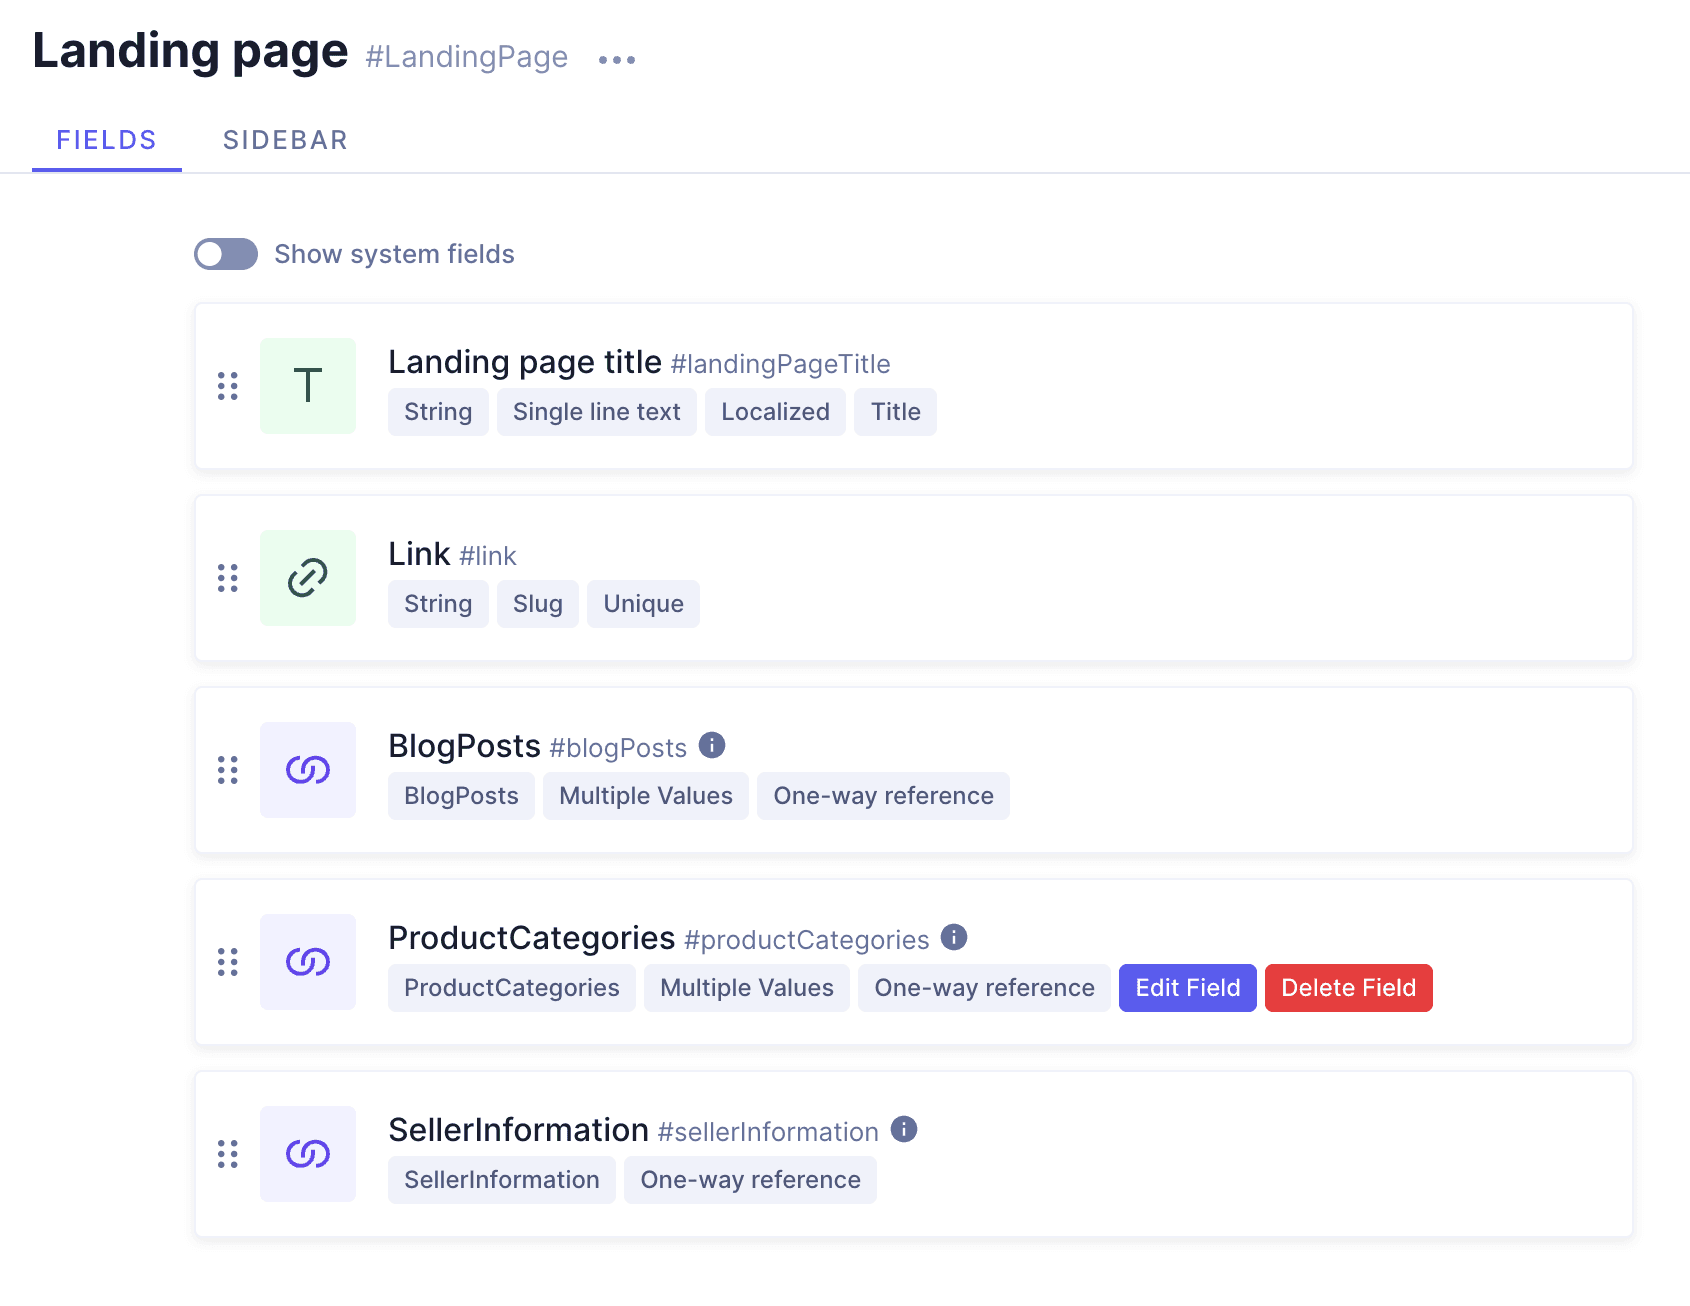Open the Landing page options menu via ellipsis
The width and height of the screenshot is (1690, 1306).
coord(616,58)
